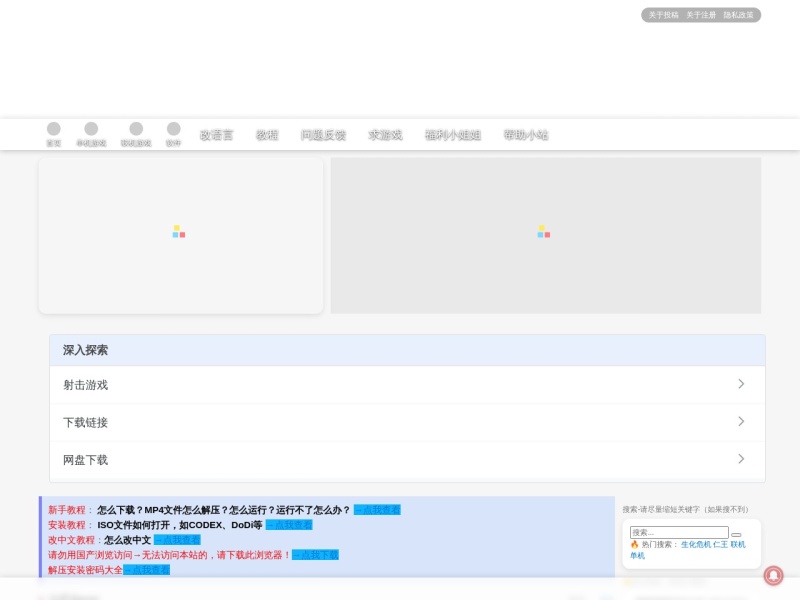
Task: Click the 单机 hot search link
Action: pyautogui.click(x=637, y=556)
